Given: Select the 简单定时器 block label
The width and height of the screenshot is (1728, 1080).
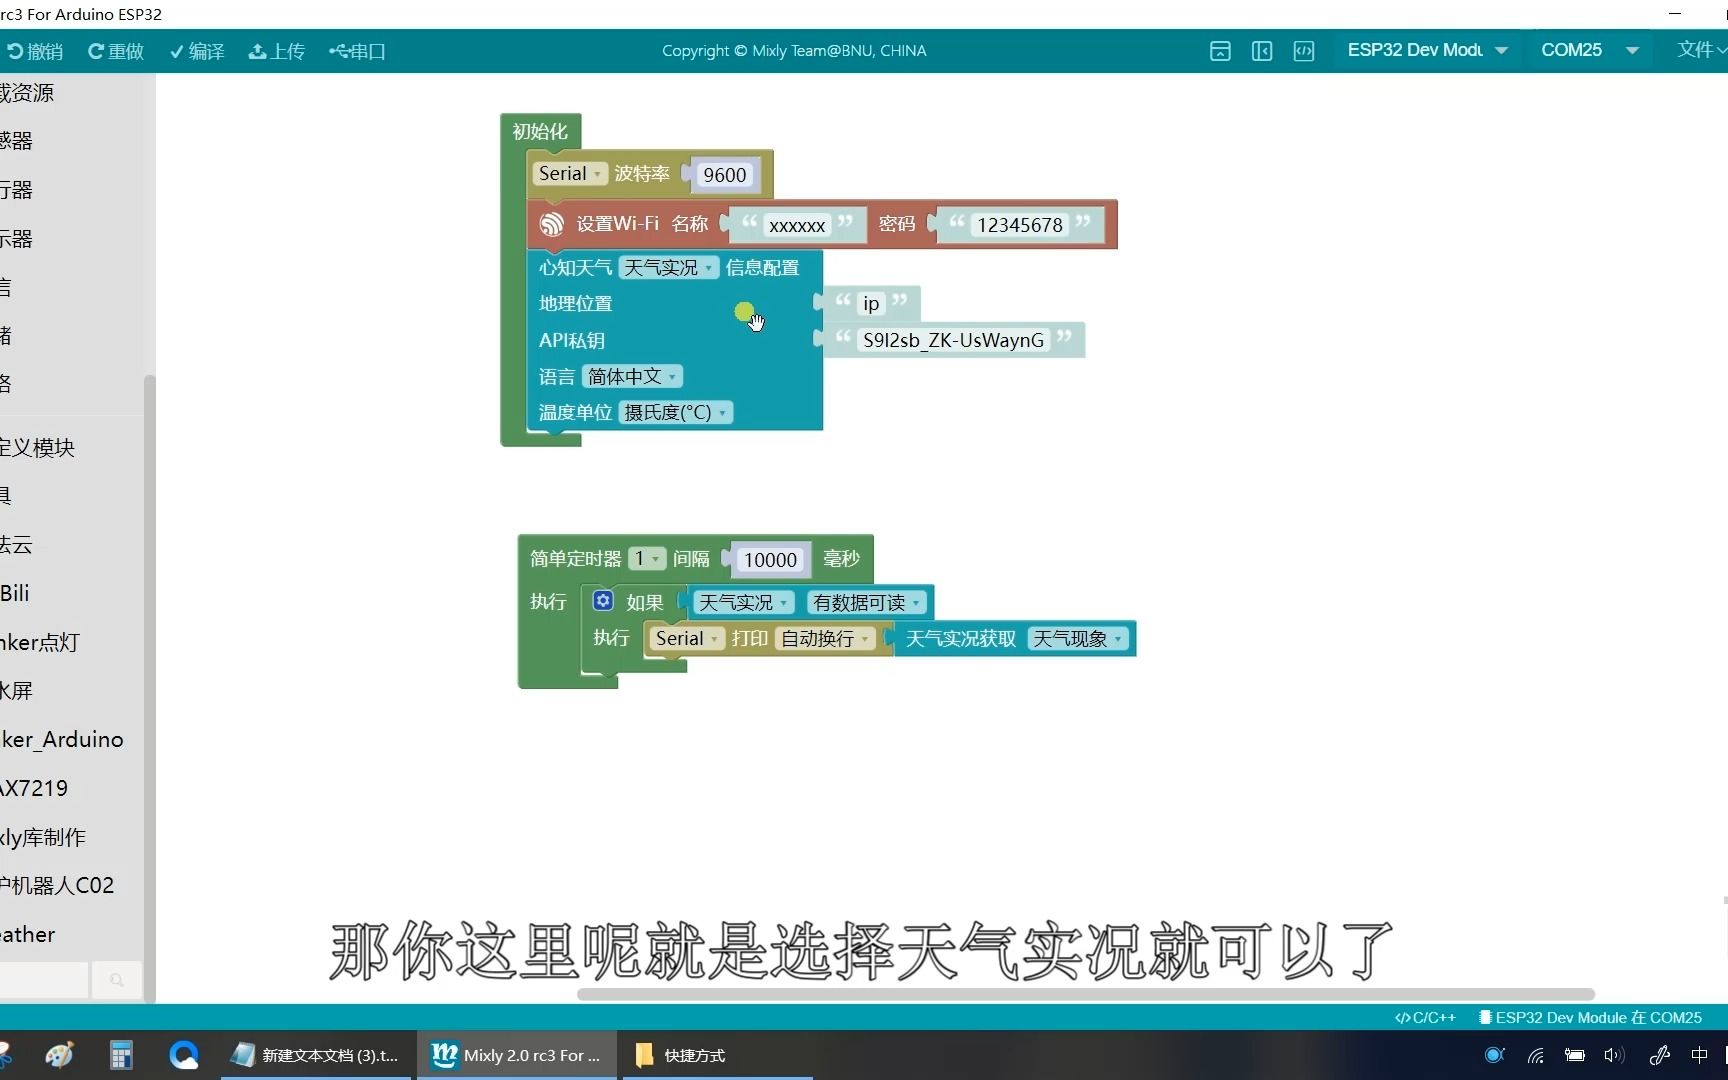Looking at the screenshot, I should point(575,558).
